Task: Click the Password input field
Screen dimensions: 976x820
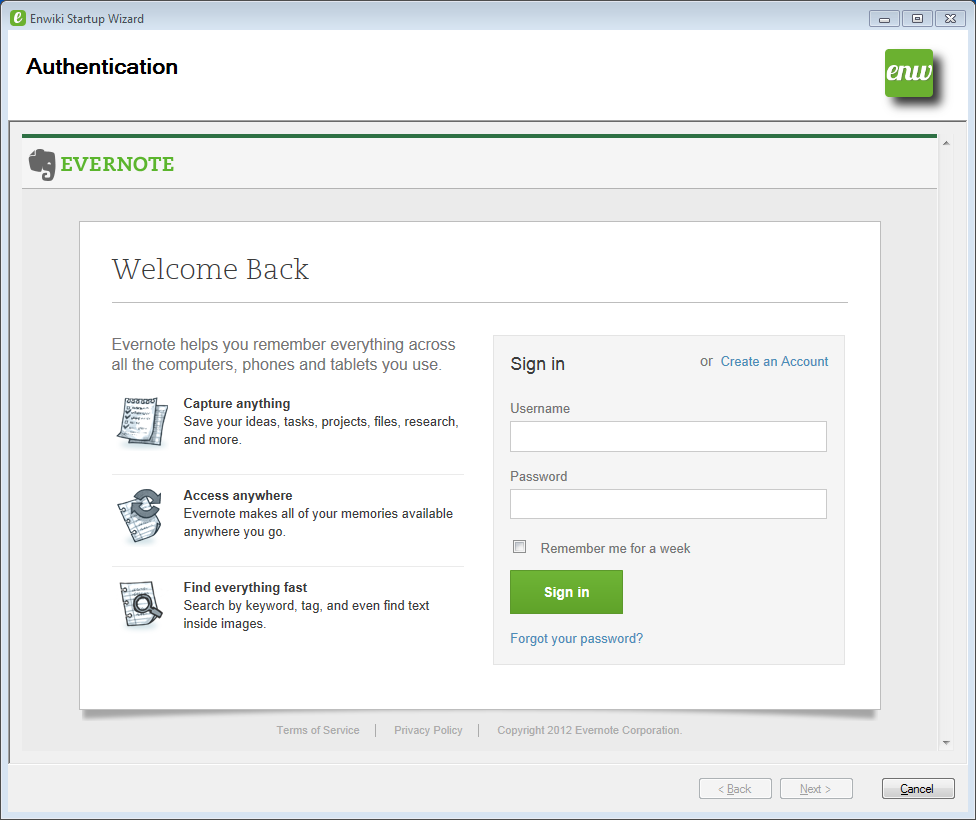Action: (x=668, y=504)
